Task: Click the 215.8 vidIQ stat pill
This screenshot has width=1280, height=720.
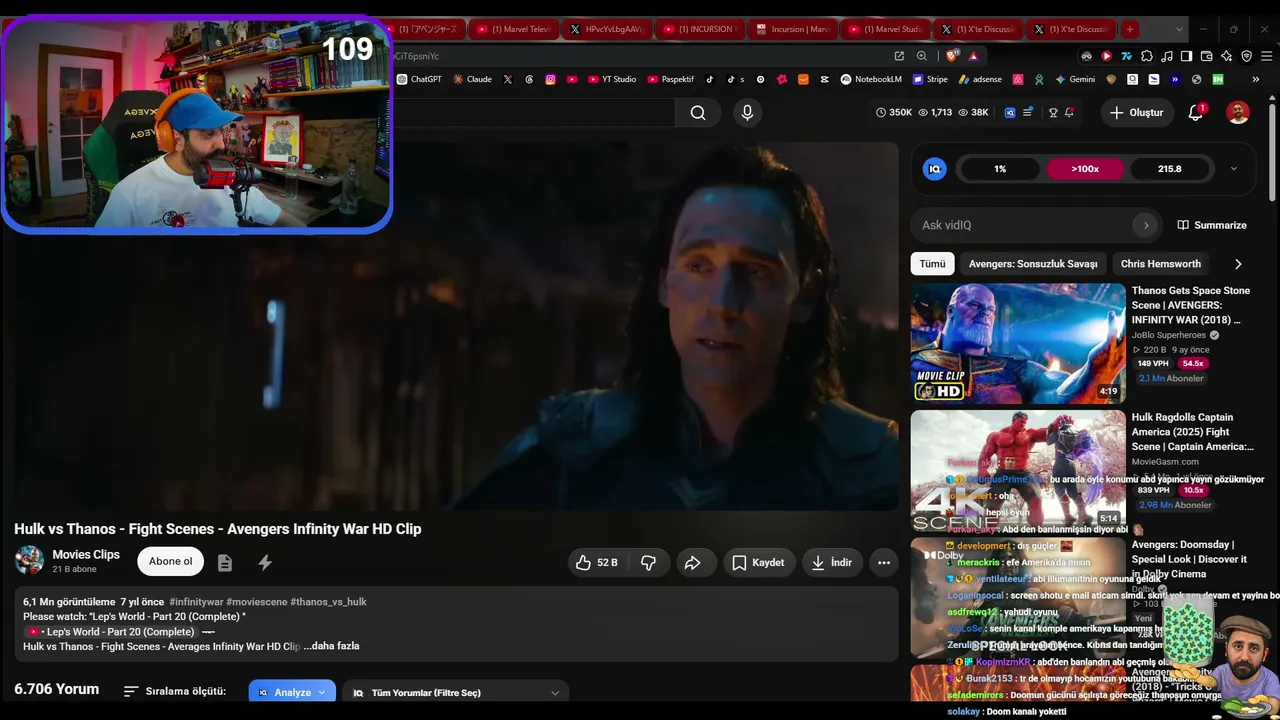Action: 1170,169
